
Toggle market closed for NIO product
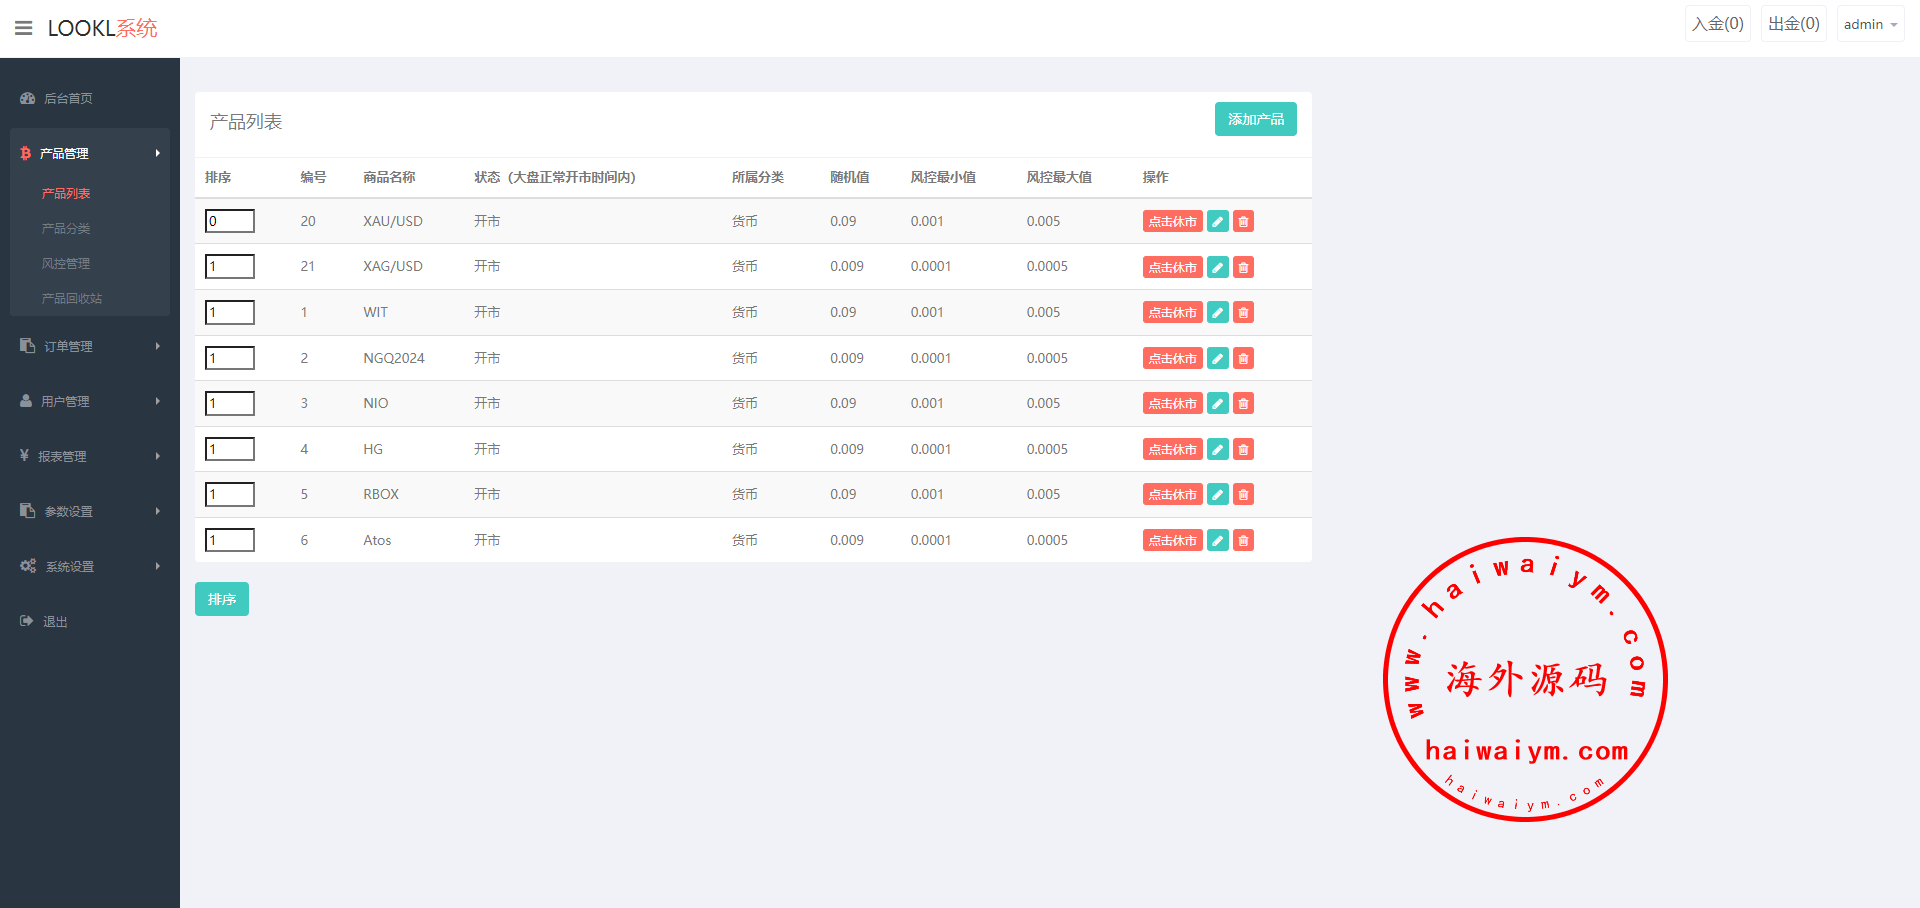(1172, 404)
